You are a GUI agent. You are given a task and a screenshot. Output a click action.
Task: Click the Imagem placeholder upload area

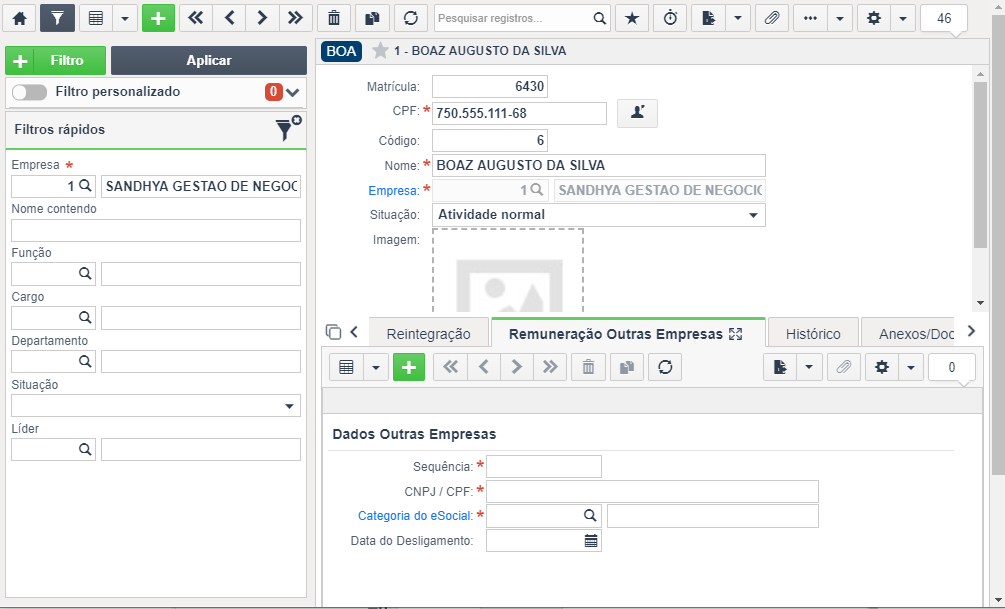[x=508, y=271]
